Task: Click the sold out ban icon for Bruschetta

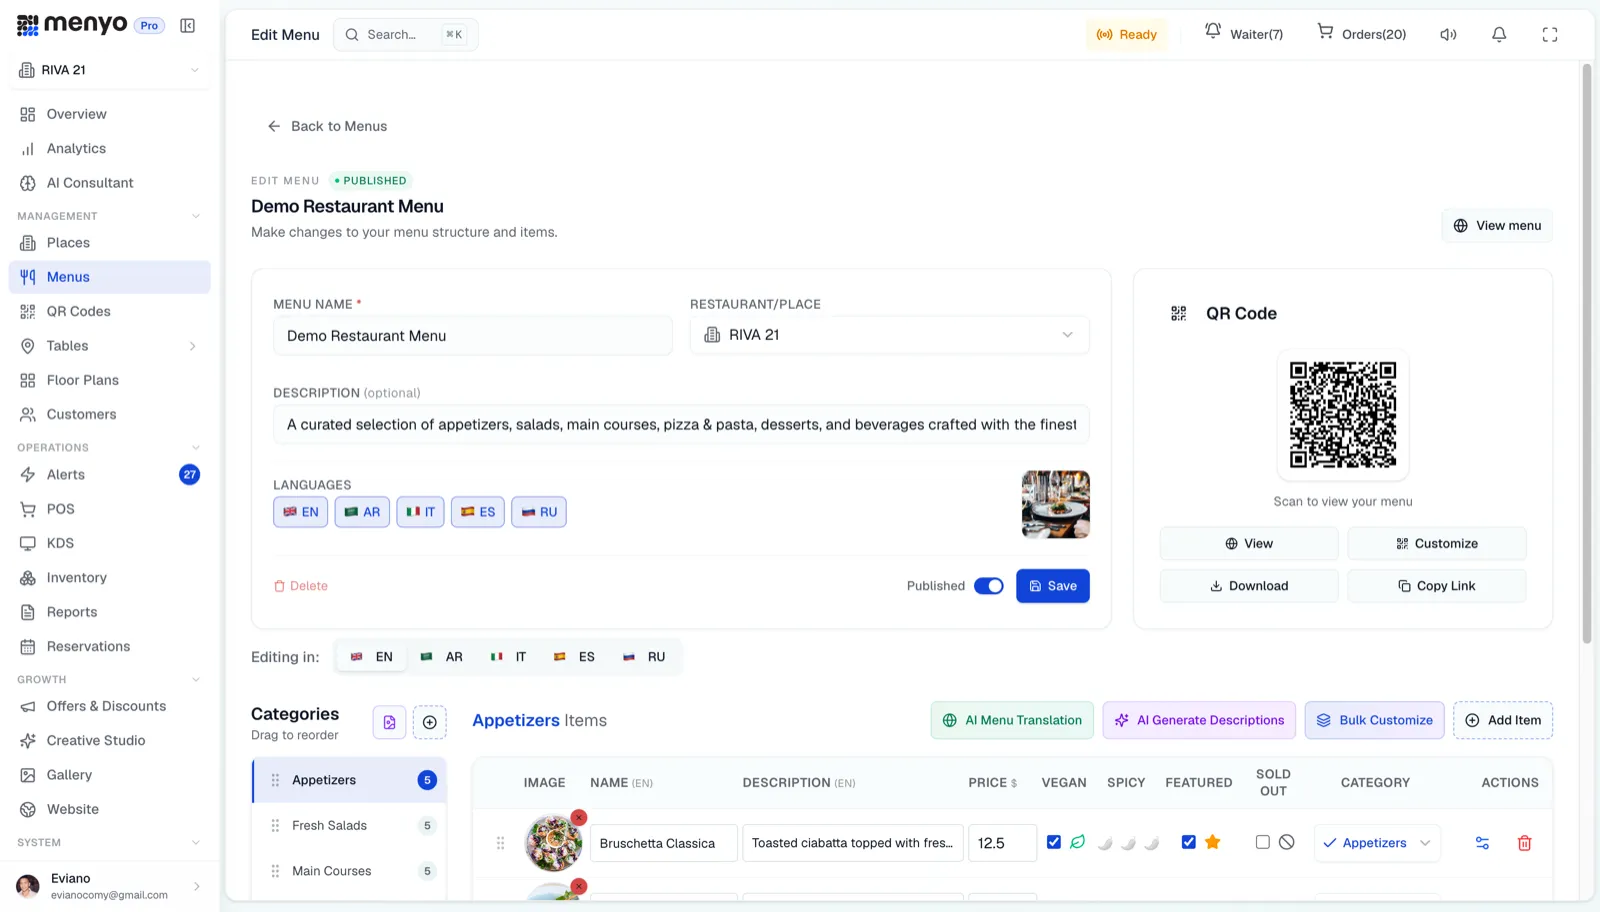Action: coord(1287,842)
